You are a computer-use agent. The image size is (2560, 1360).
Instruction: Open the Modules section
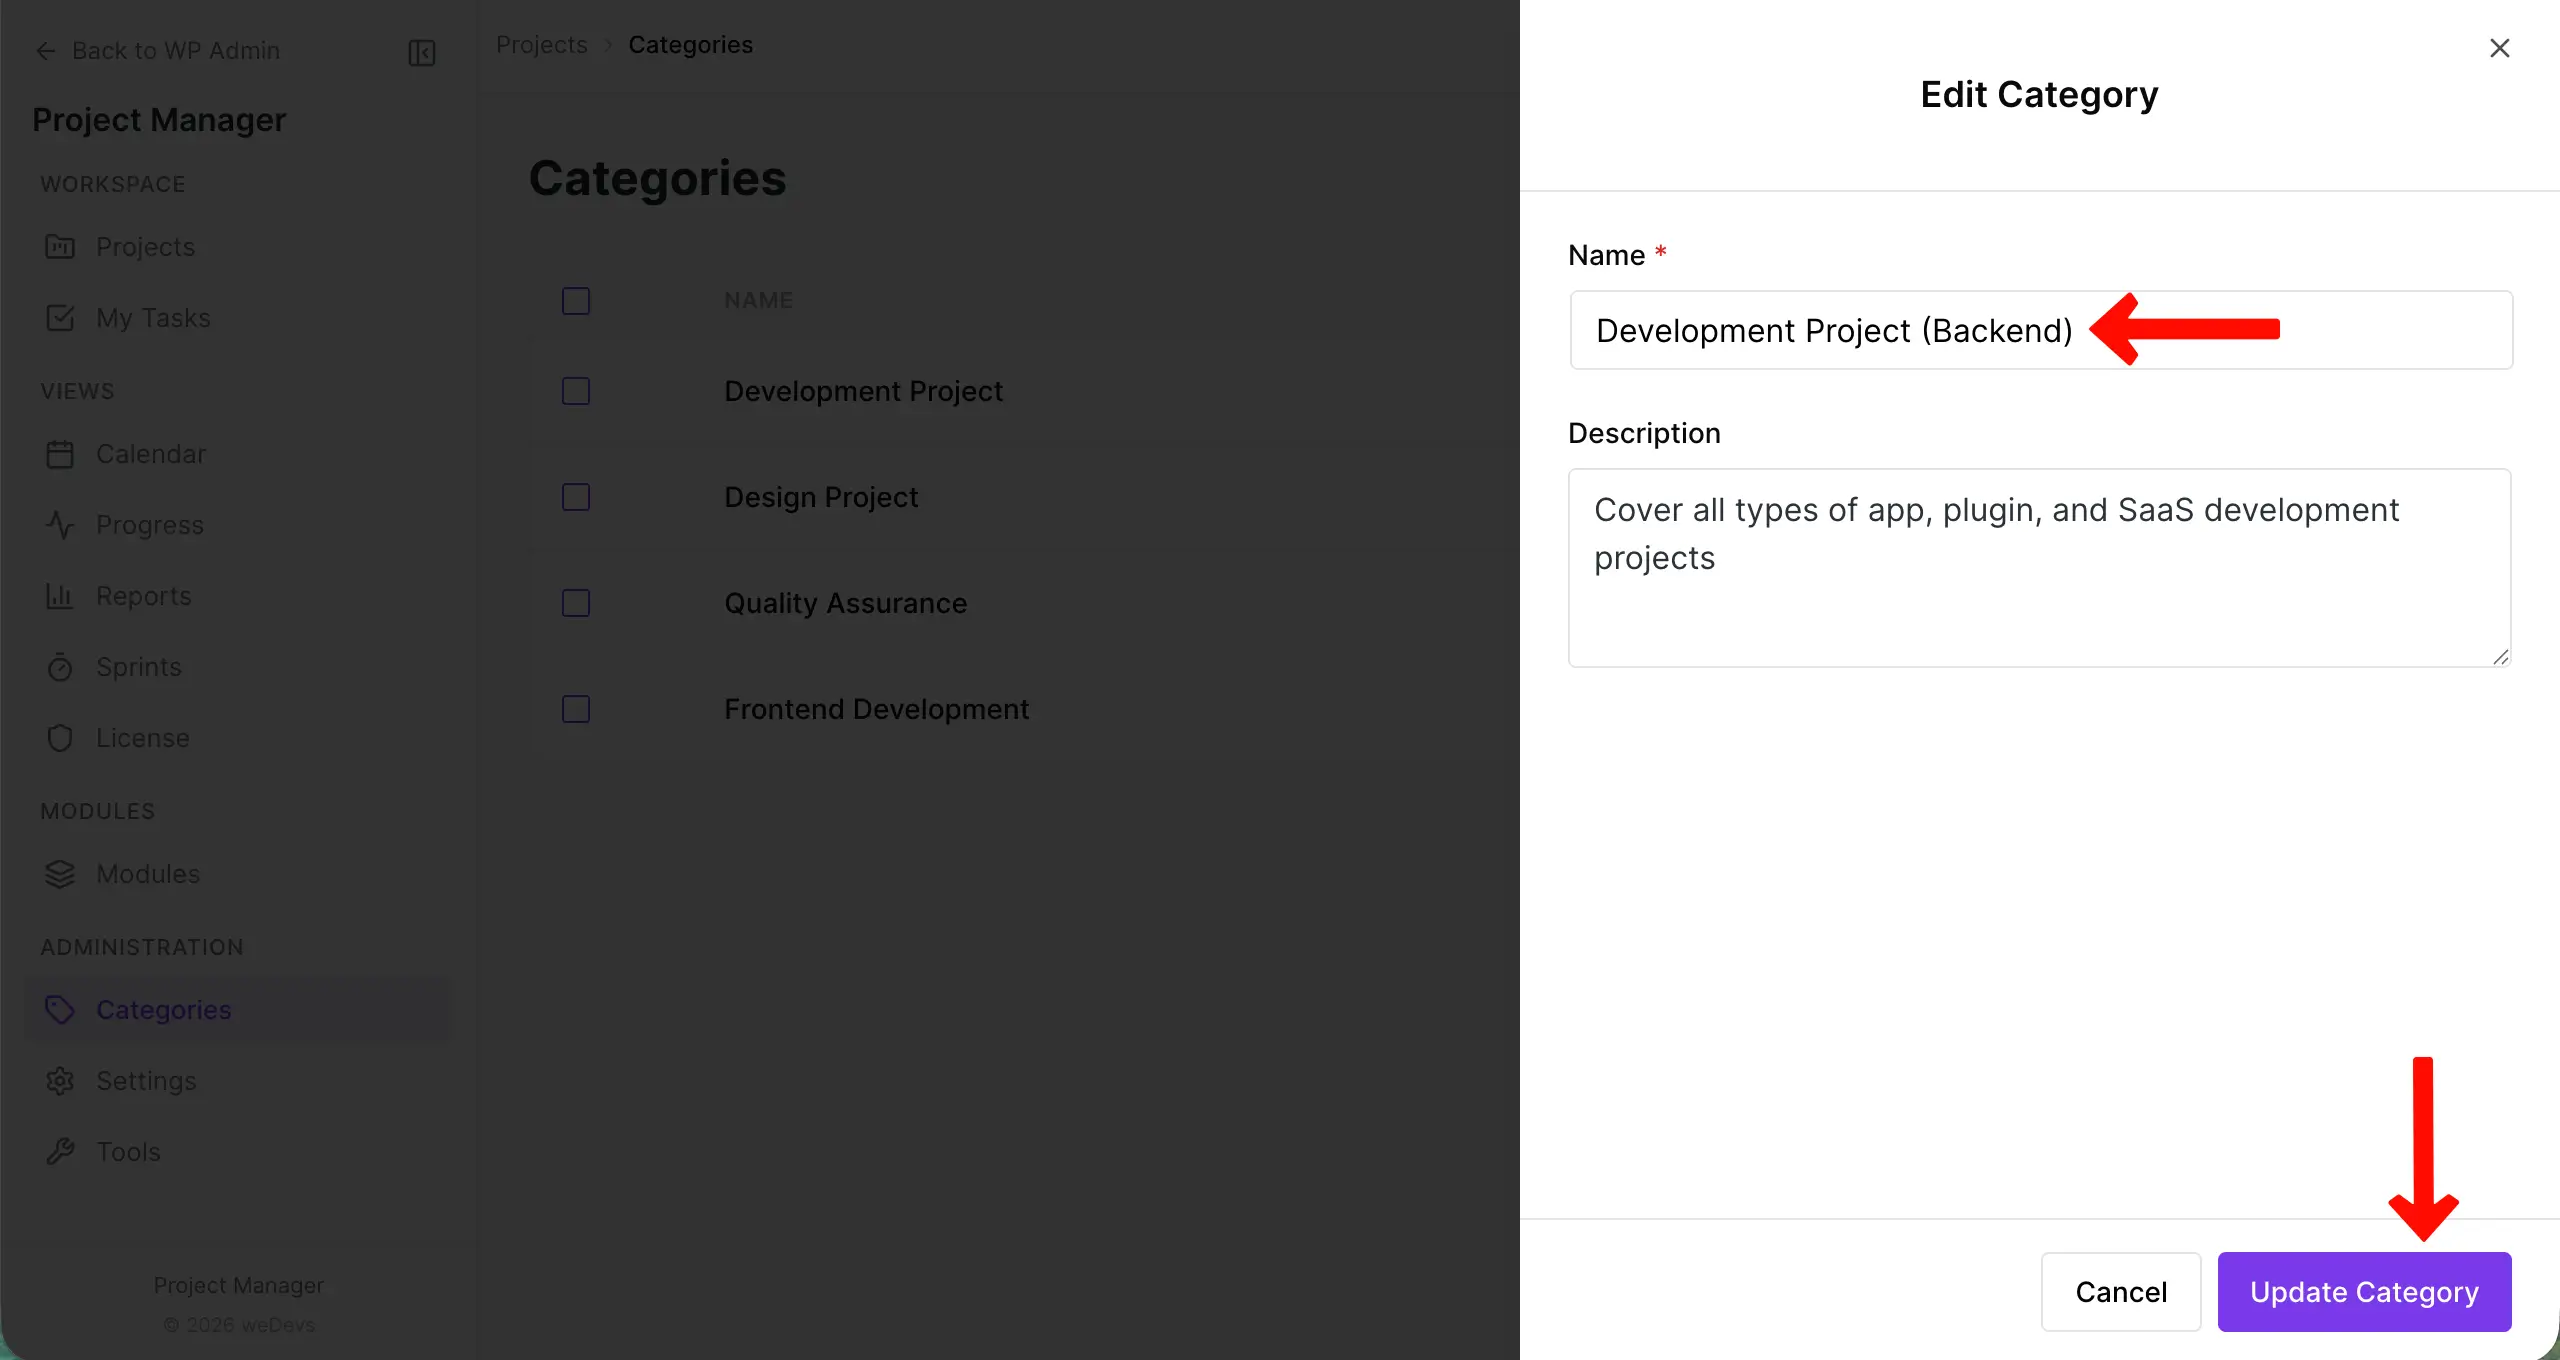point(147,873)
